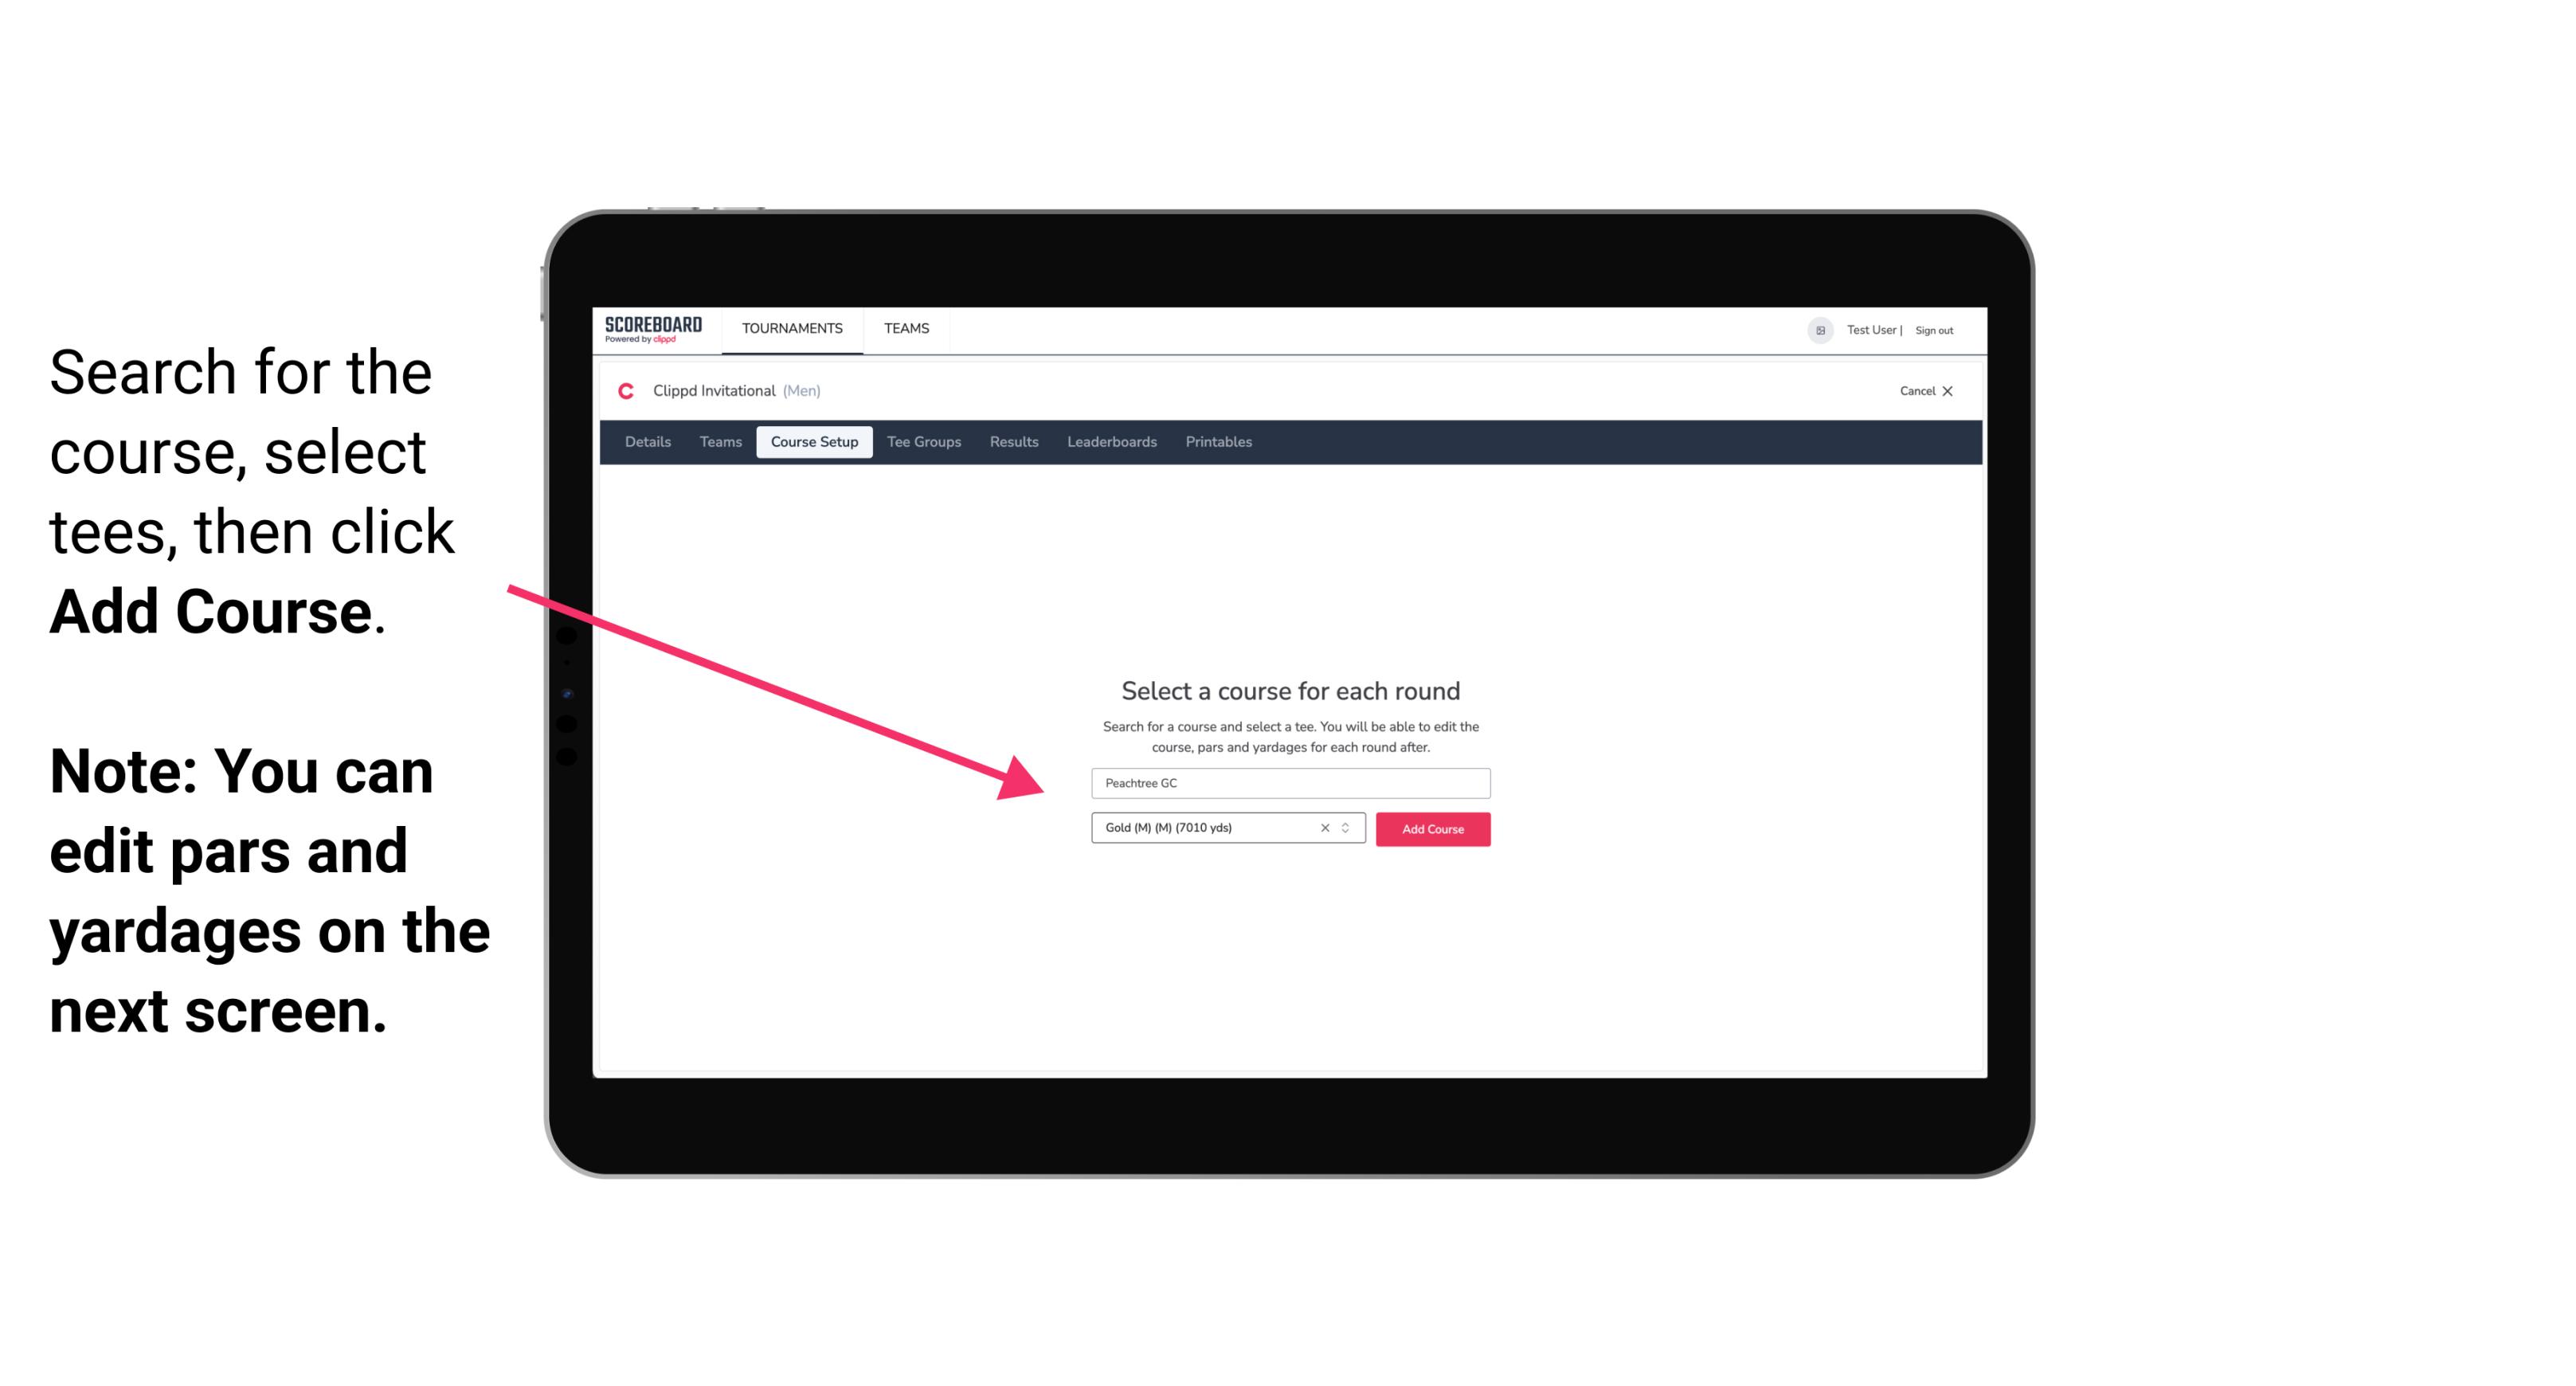This screenshot has width=2576, height=1386.
Task: Click the stepper arrows on tee selector
Action: 1351,829
